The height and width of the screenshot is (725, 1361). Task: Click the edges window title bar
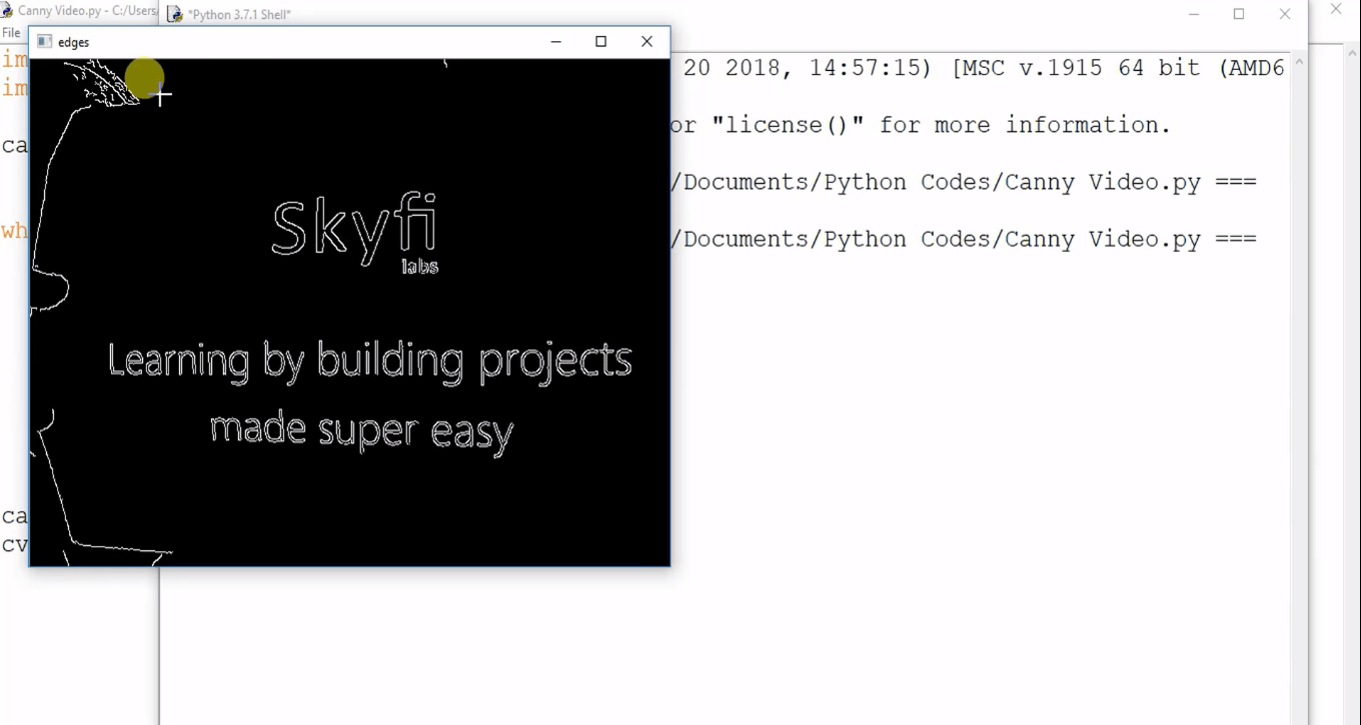pyautogui.click(x=300, y=42)
